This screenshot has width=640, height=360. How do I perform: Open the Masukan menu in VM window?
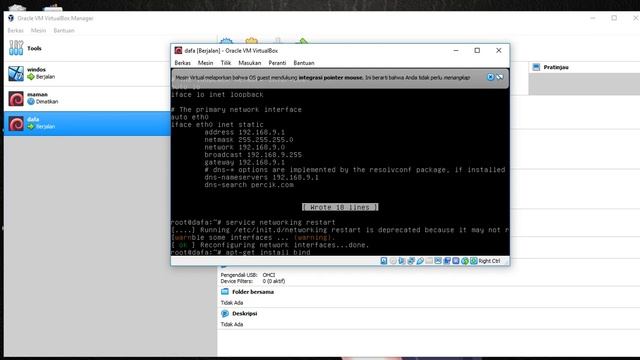249,63
